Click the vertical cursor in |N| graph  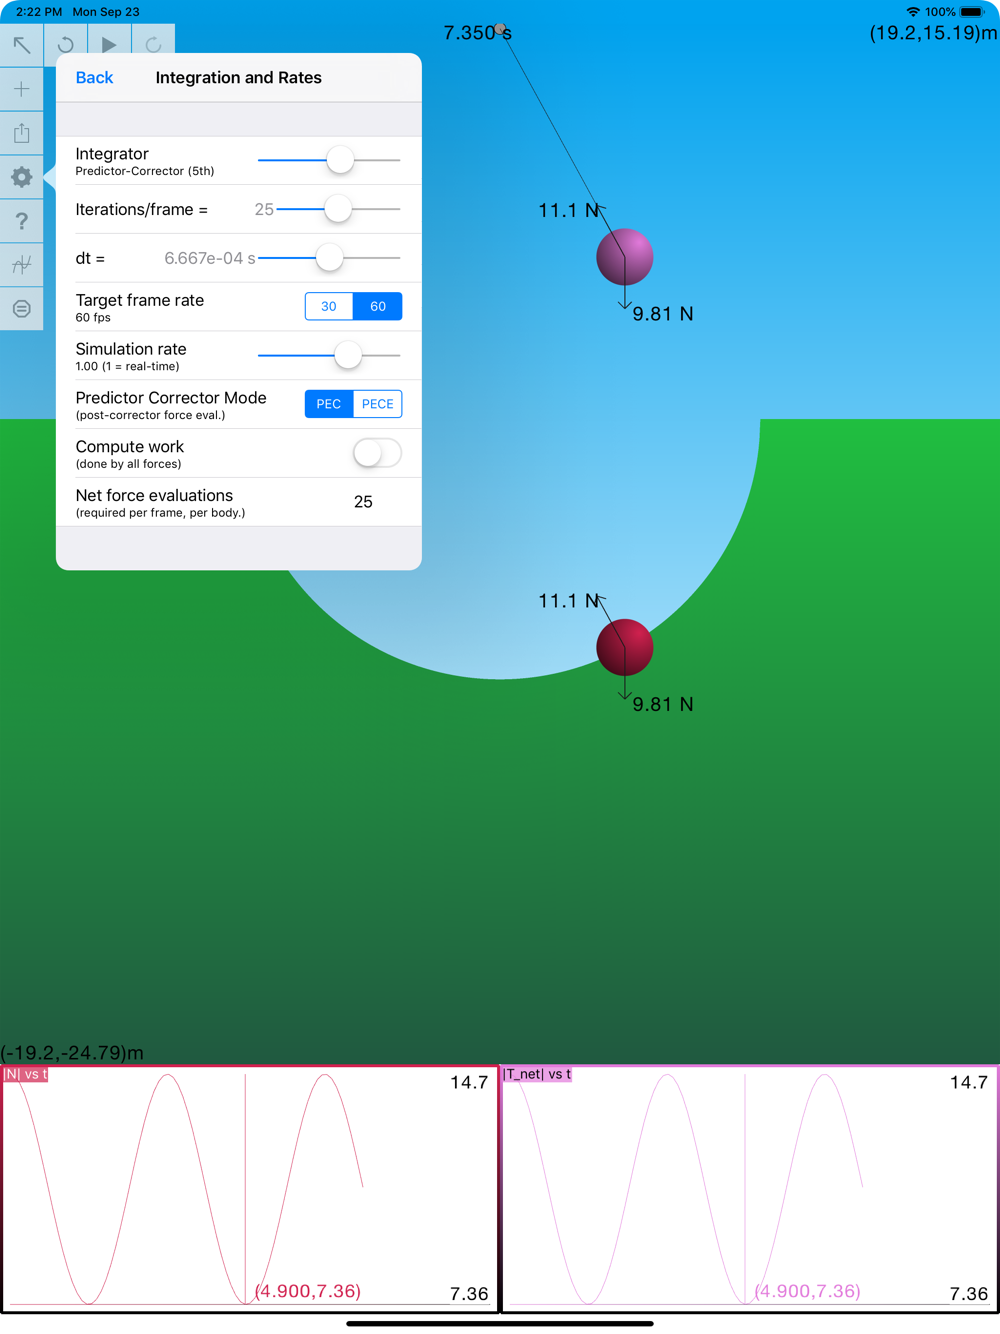tap(245, 1187)
